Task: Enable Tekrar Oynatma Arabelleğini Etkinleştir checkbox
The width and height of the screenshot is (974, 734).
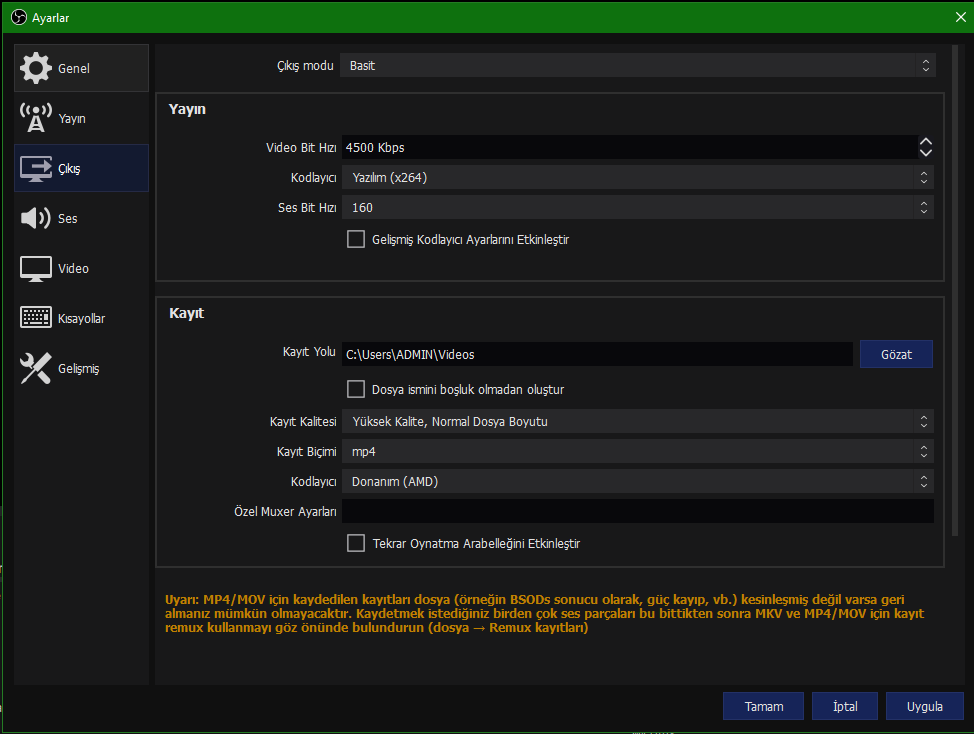Action: [356, 543]
